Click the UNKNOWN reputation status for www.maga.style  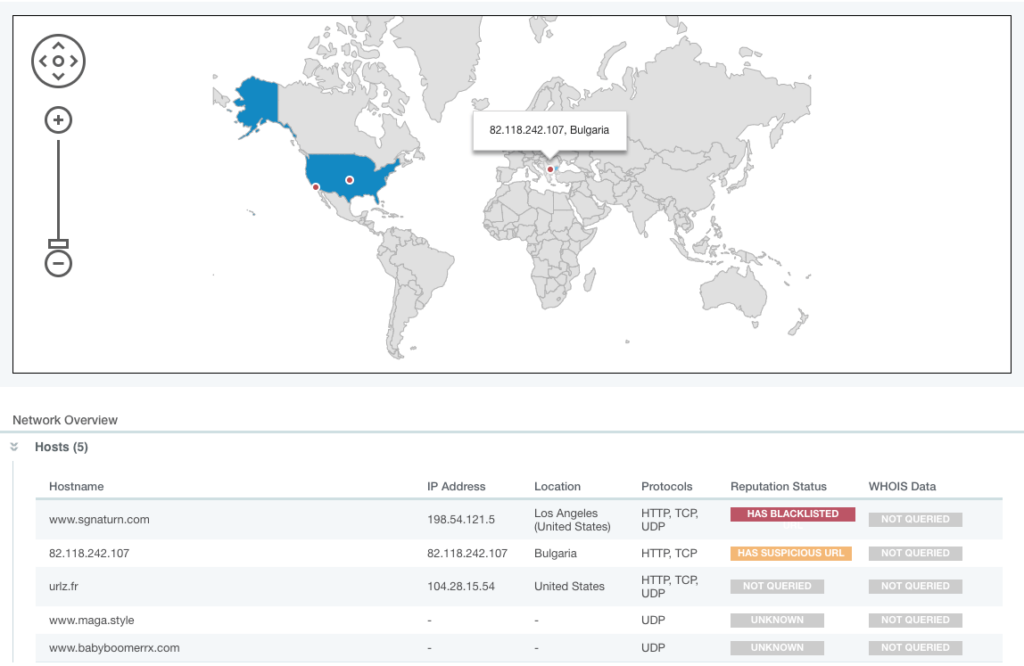point(777,619)
